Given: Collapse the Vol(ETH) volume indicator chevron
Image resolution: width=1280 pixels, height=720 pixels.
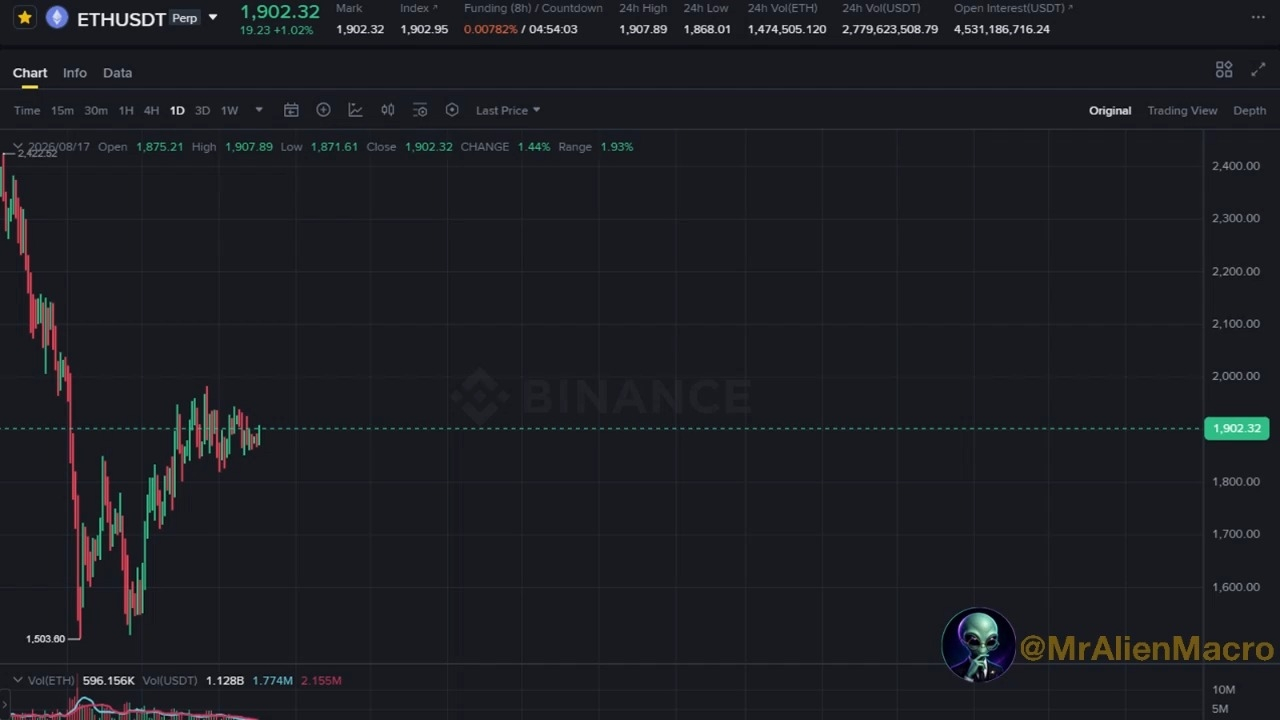Looking at the screenshot, I should coord(17,680).
